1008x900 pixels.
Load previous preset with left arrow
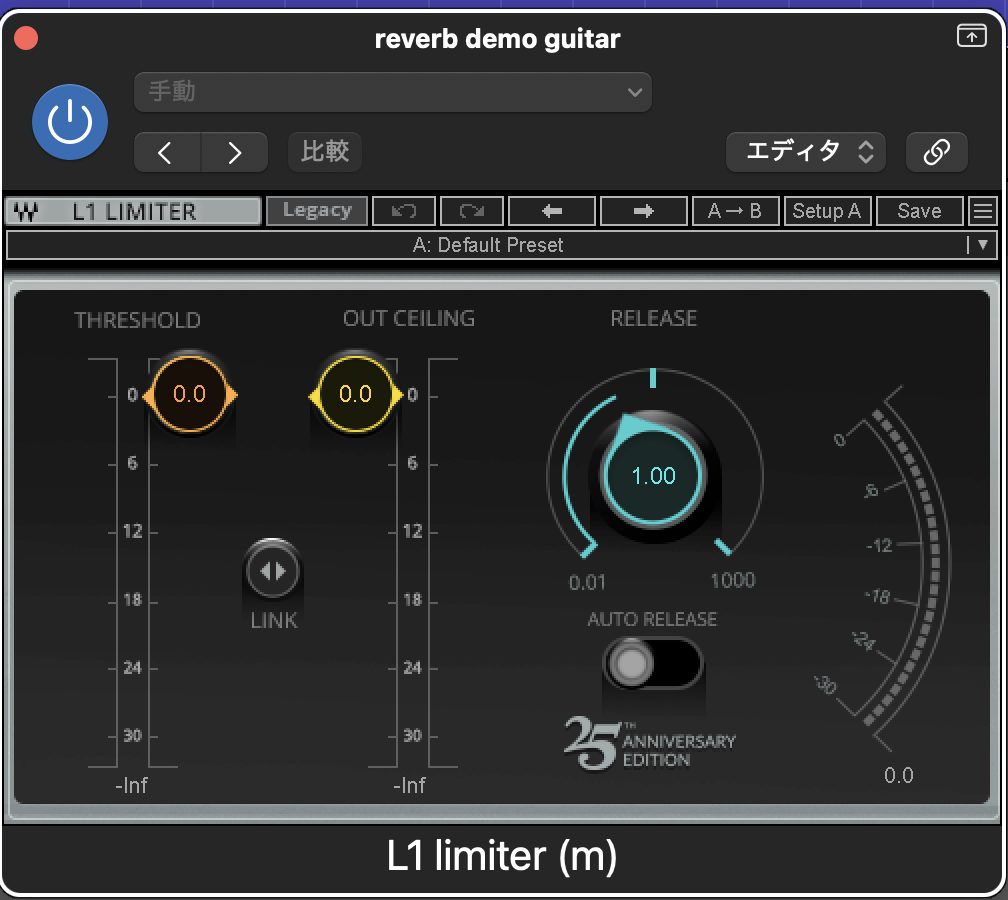[x=552, y=211]
